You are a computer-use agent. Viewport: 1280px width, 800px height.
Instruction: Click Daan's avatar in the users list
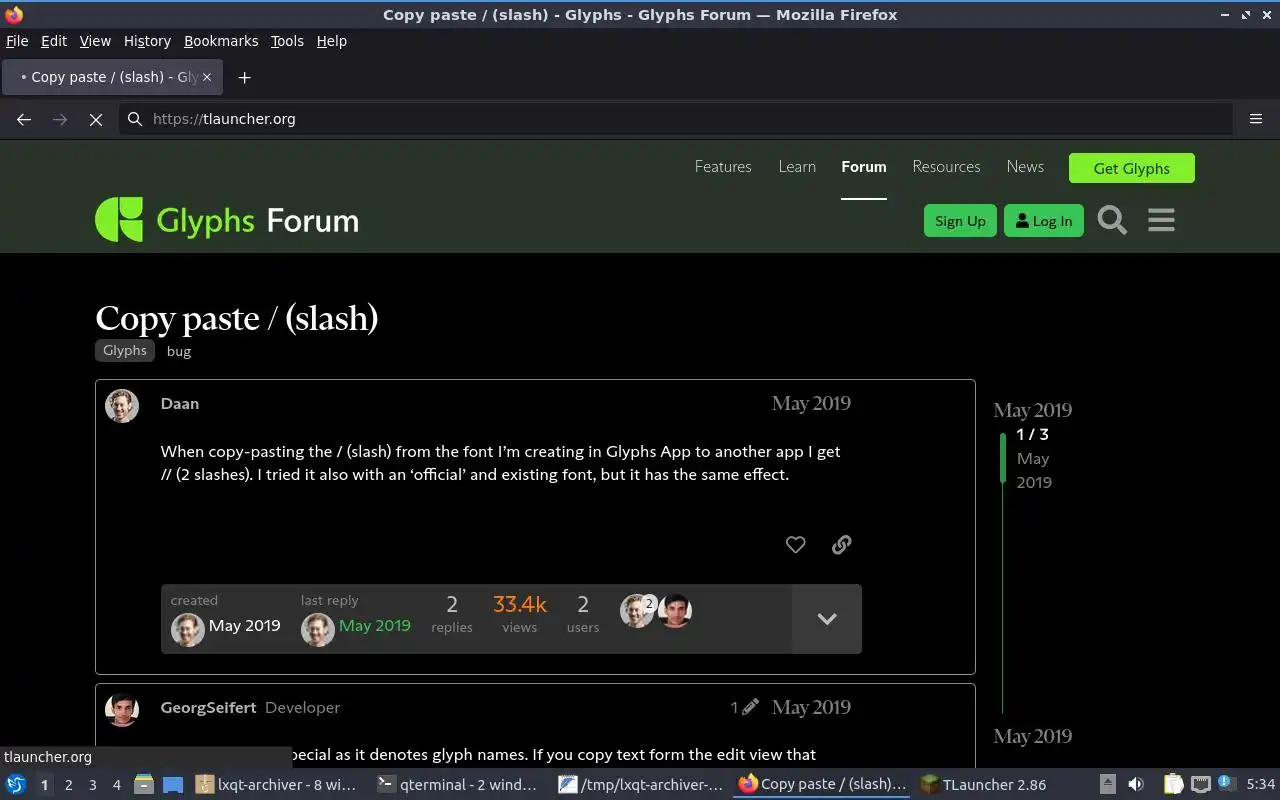[636, 611]
